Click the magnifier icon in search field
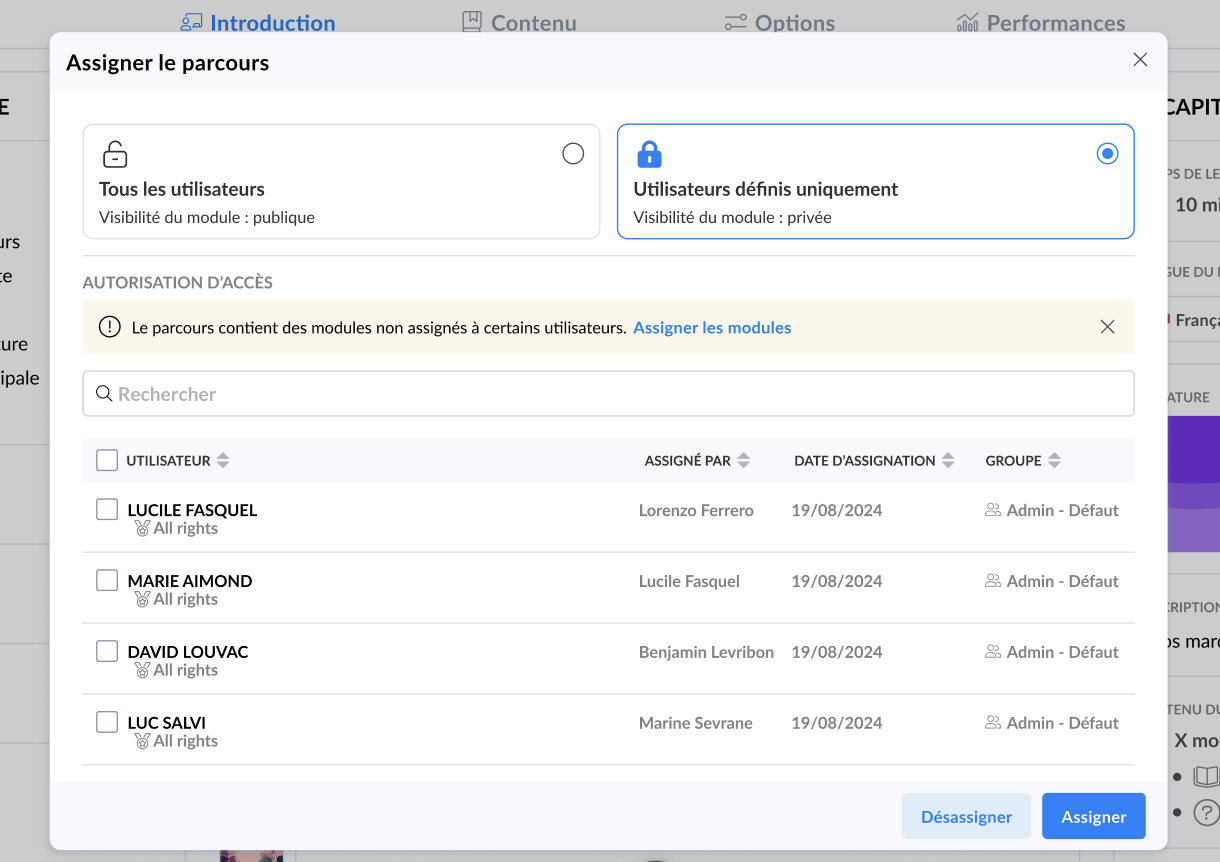This screenshot has height=862, width=1220. [103, 394]
